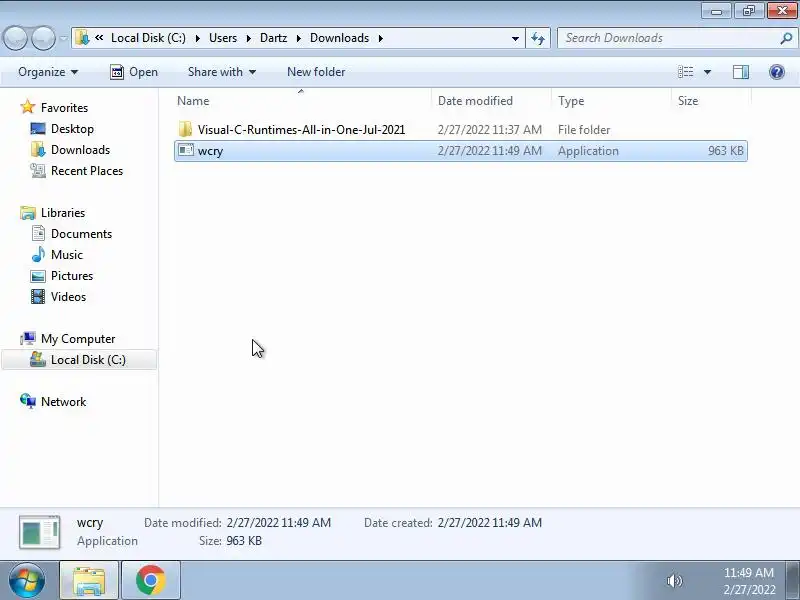Click wcry preview thumbnail in details pane
Screen dimensions: 800x600
click(39, 532)
